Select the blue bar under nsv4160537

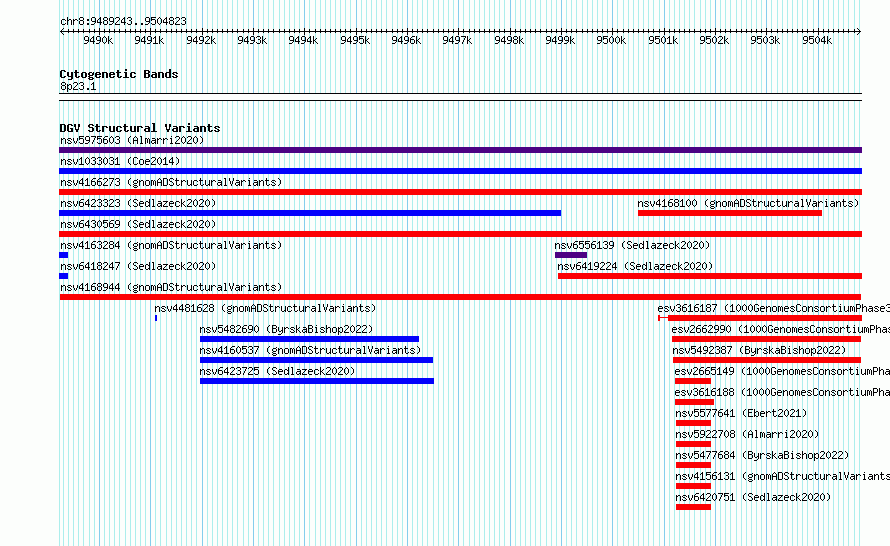tap(316, 360)
